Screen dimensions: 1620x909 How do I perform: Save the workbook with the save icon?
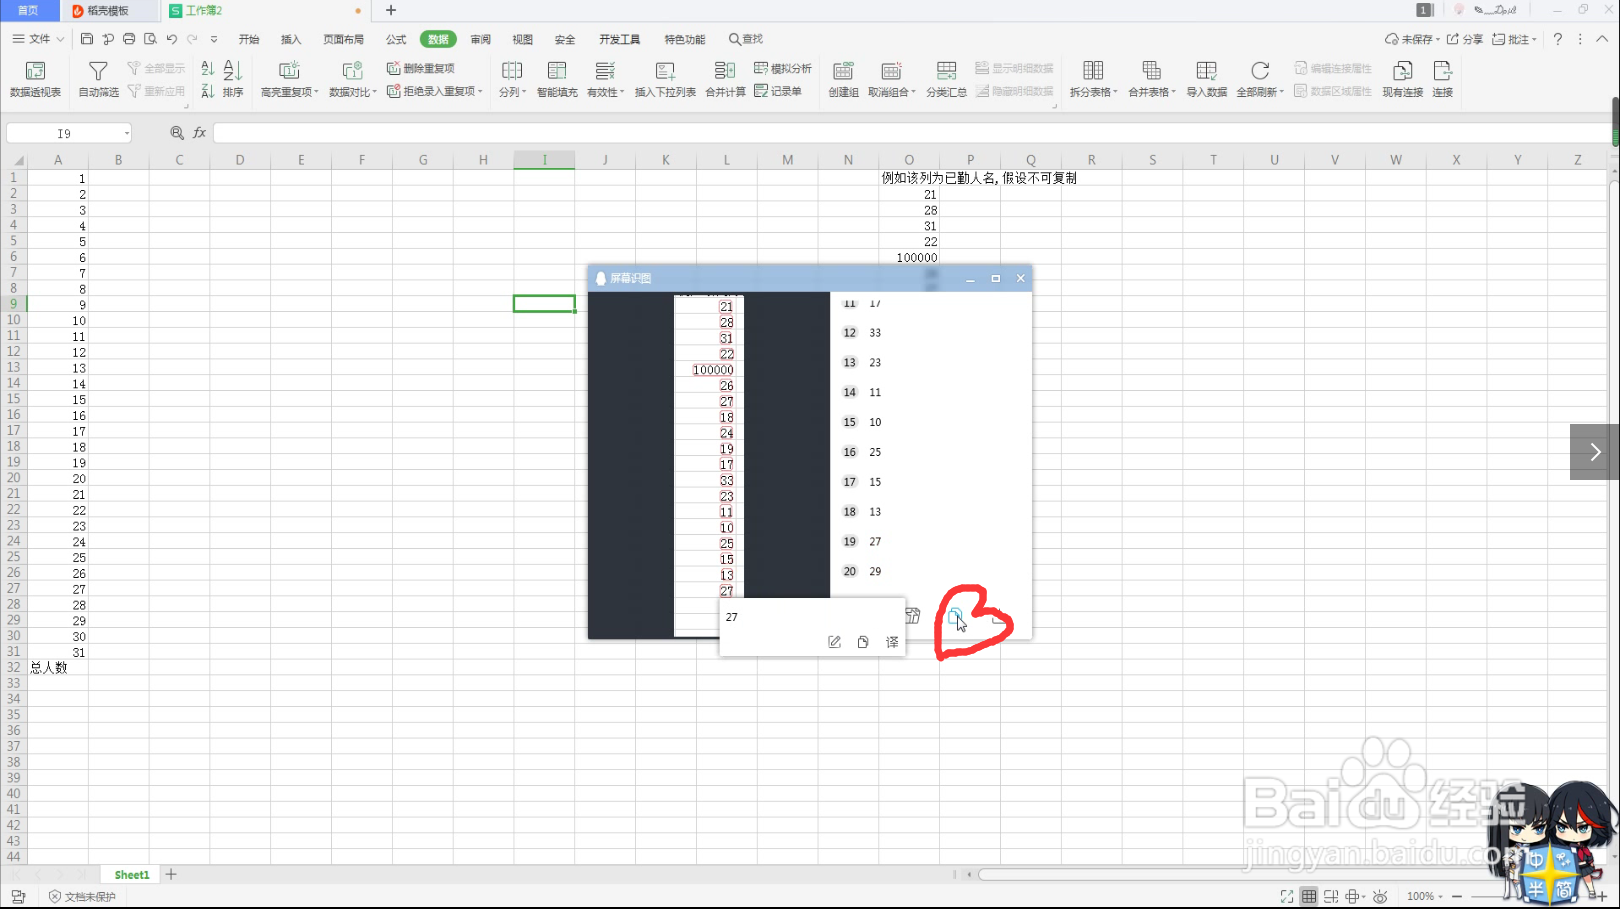[87, 39]
